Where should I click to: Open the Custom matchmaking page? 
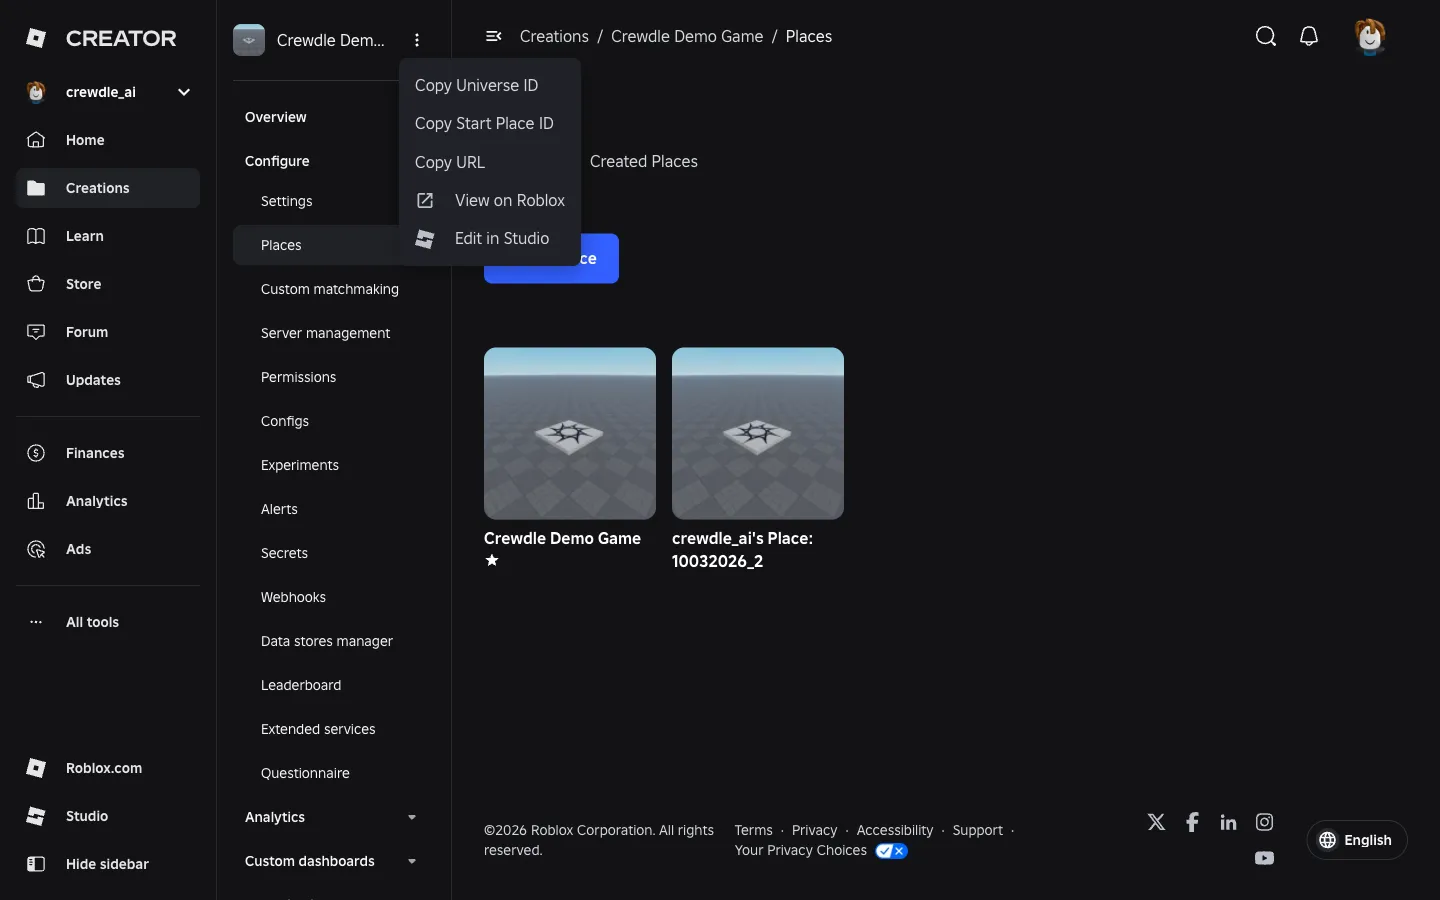330,289
